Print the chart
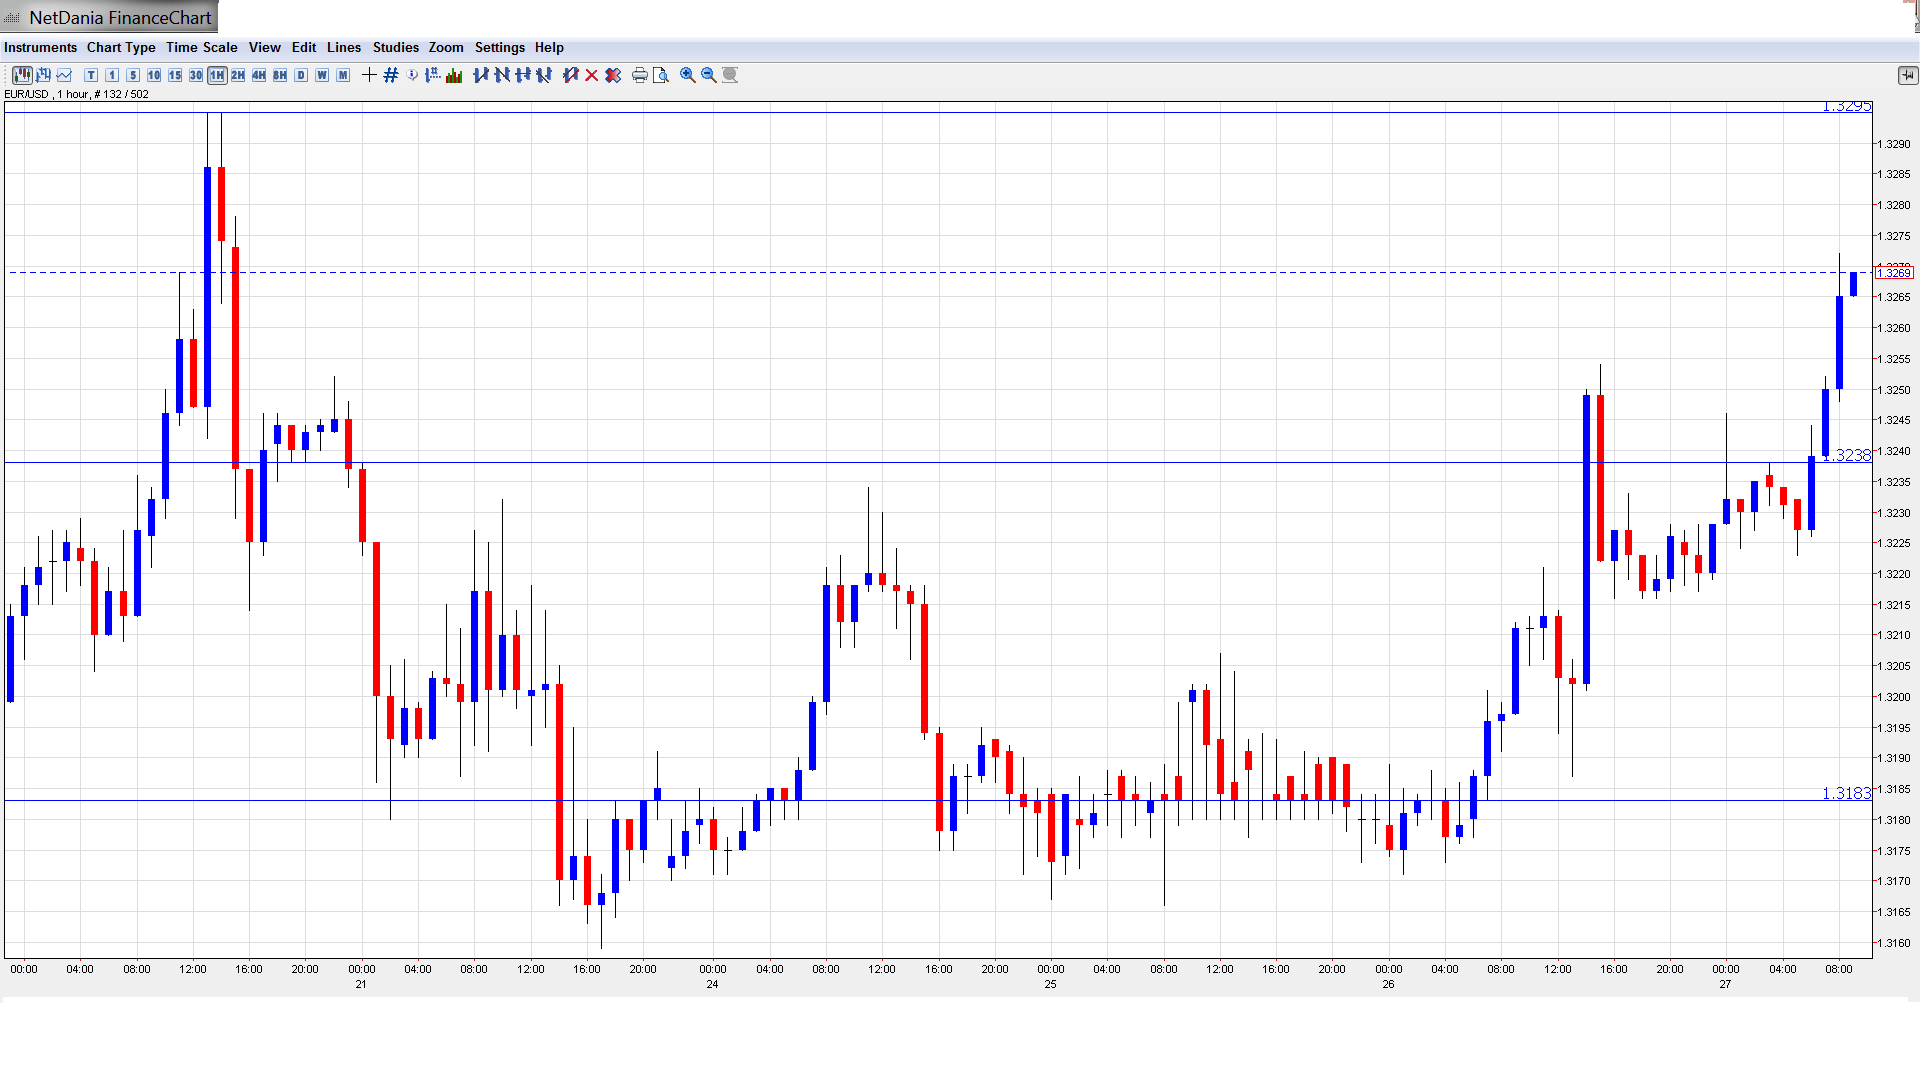The width and height of the screenshot is (1920, 1080). tap(639, 75)
